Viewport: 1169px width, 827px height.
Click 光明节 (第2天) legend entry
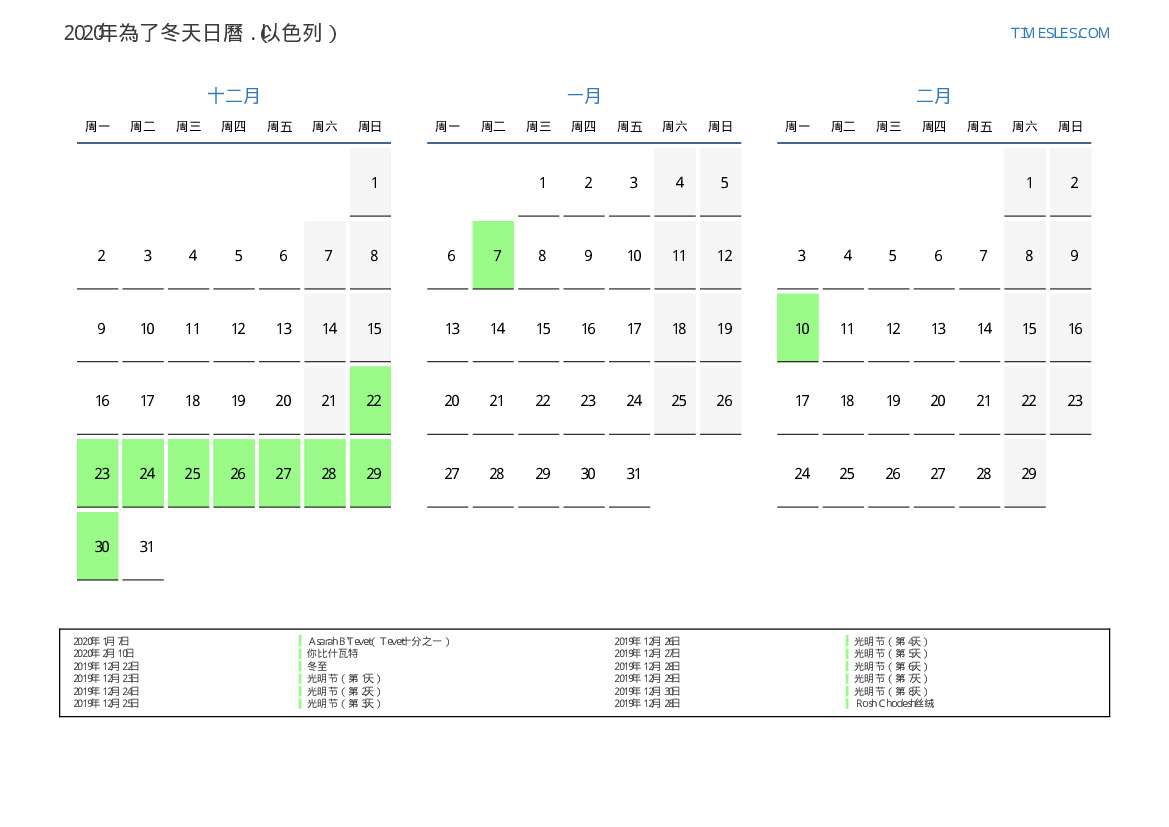pos(344,691)
